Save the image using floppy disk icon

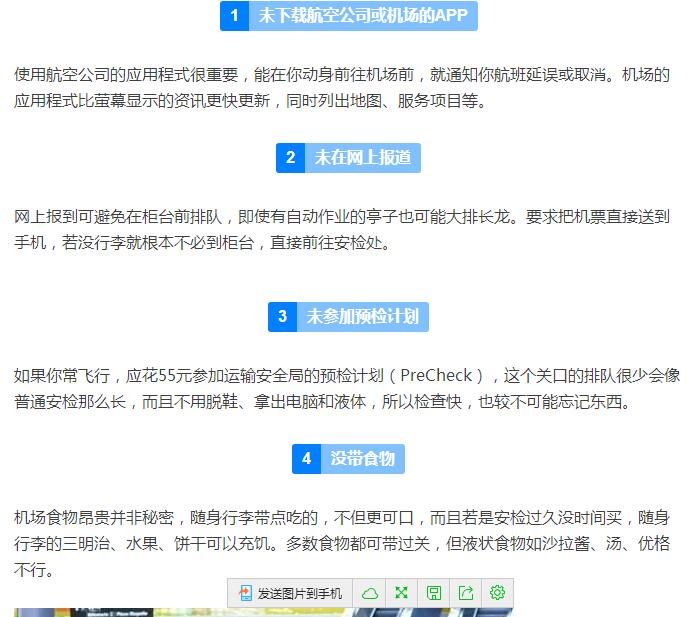tap(433, 593)
